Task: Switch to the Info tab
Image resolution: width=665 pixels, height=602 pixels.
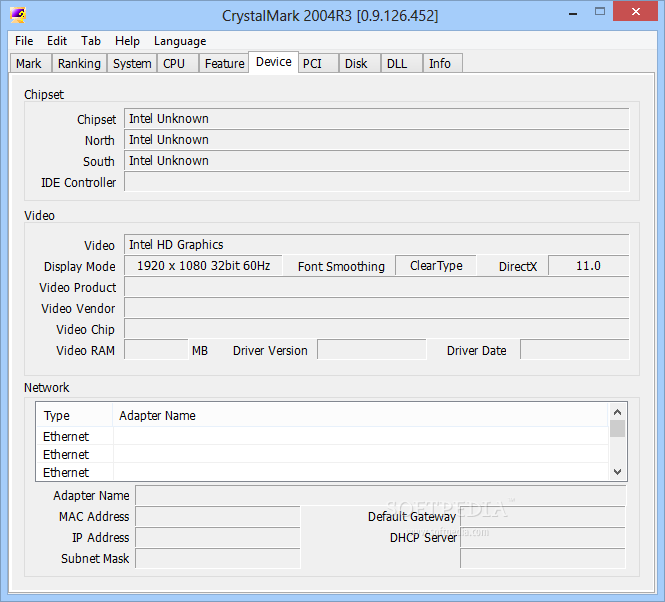Action: pos(443,63)
